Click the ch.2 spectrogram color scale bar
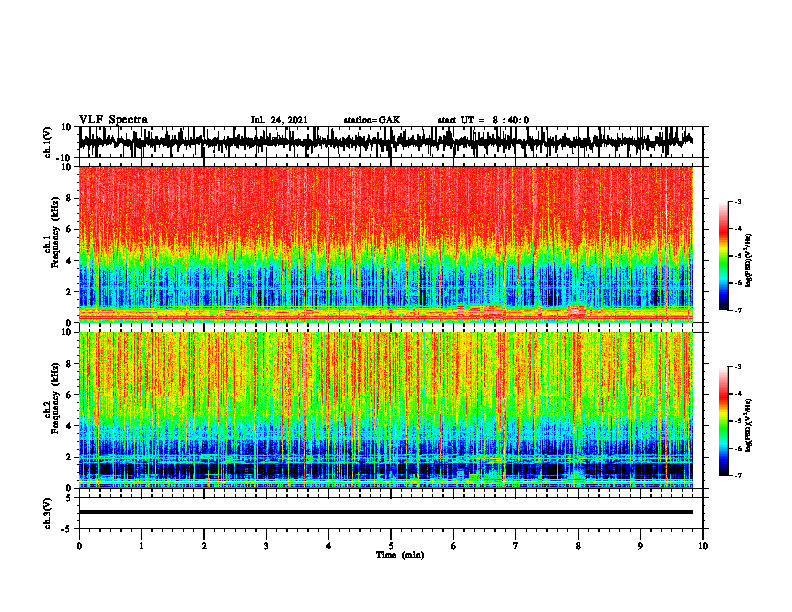This screenshot has height=612, width=792. click(723, 421)
